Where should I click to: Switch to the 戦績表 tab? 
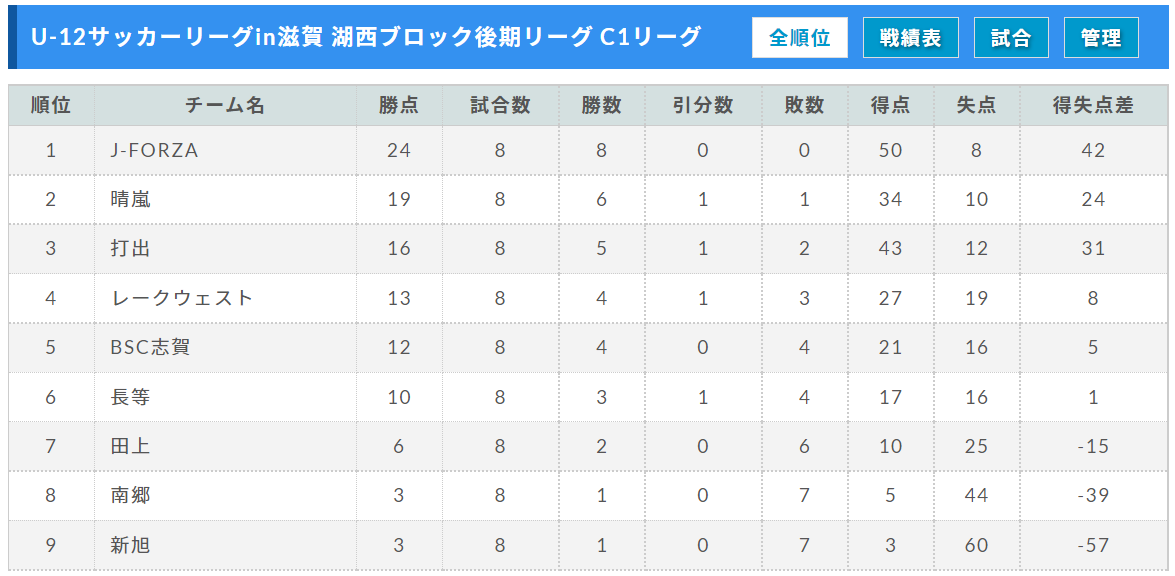(x=910, y=37)
